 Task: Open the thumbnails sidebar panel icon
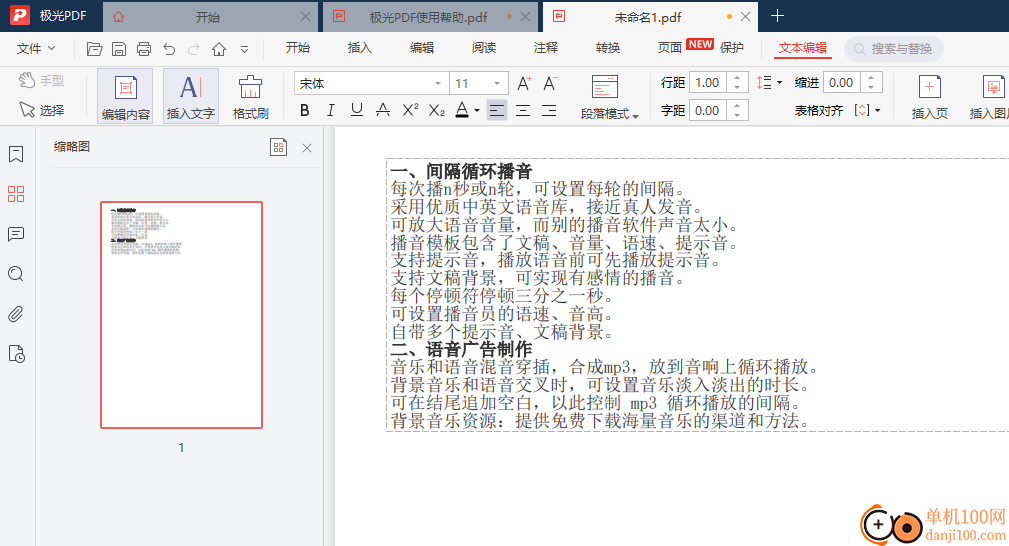tap(16, 194)
